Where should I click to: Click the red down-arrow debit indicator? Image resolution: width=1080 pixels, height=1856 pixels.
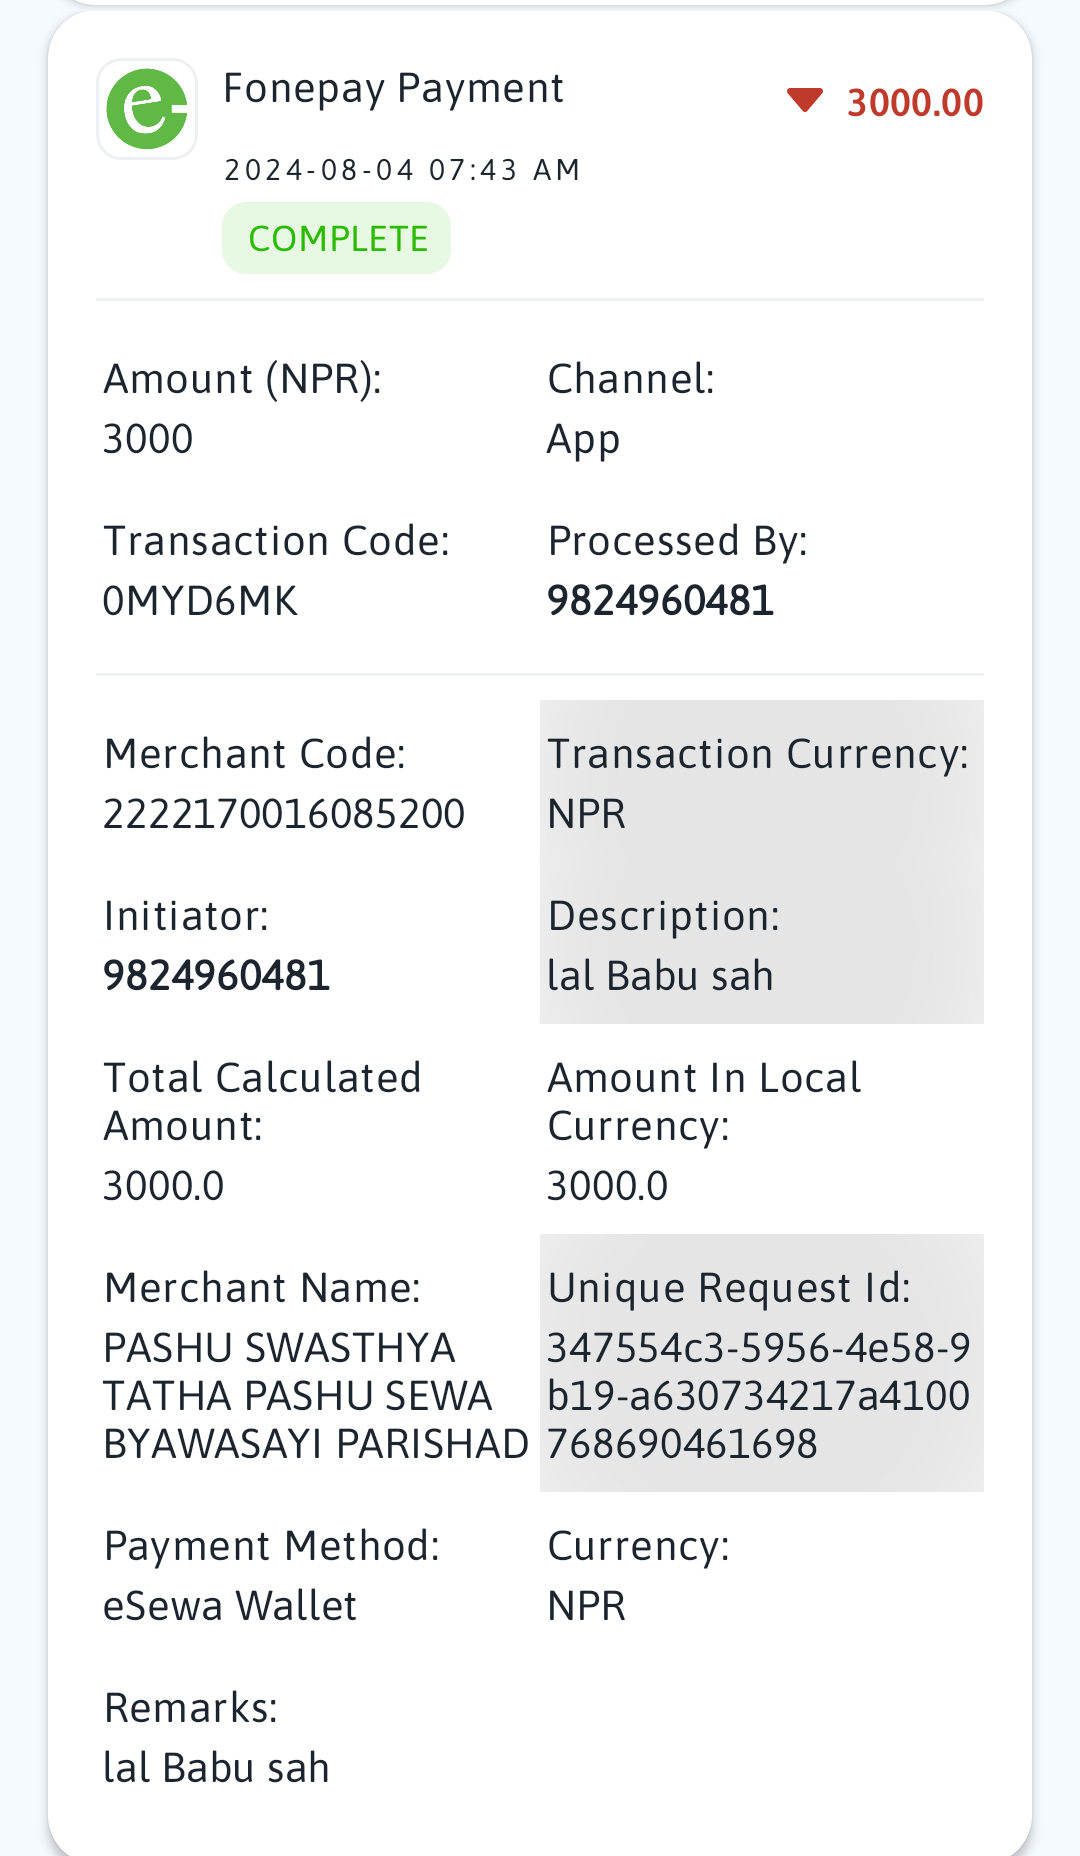[804, 100]
